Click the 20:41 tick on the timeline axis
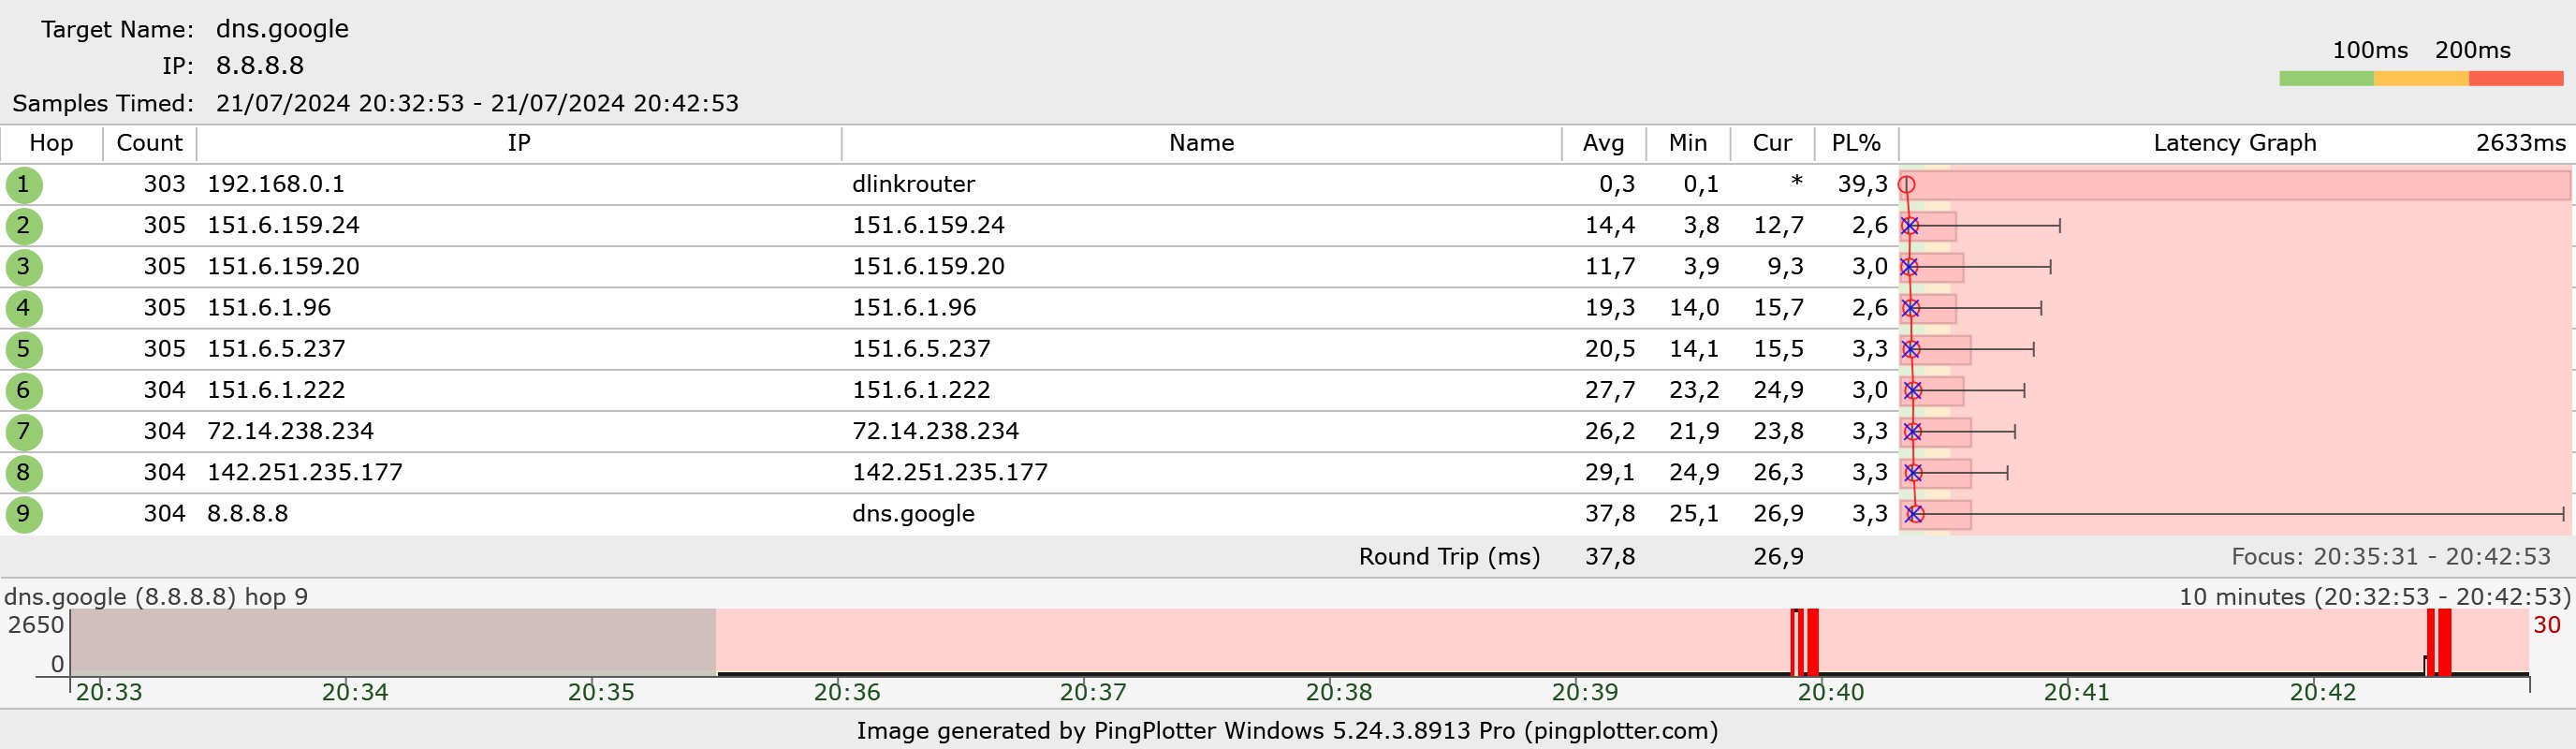The image size is (2576, 749). [x=2076, y=692]
